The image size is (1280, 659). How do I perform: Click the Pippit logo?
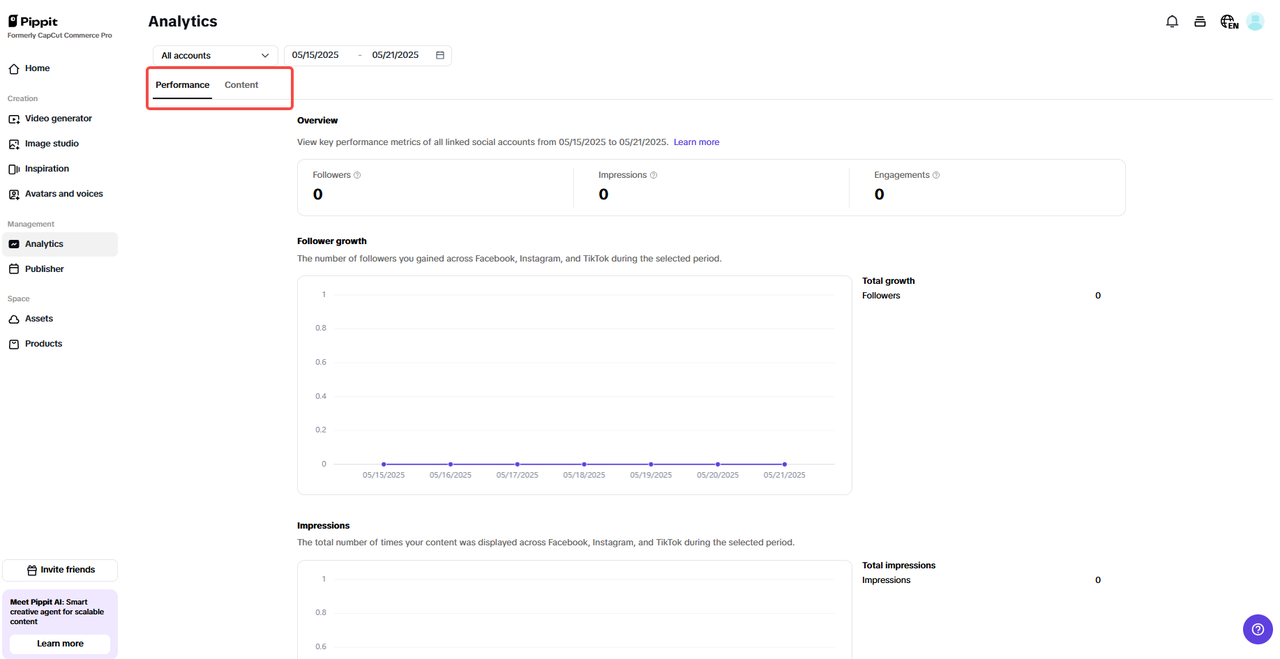point(33,21)
